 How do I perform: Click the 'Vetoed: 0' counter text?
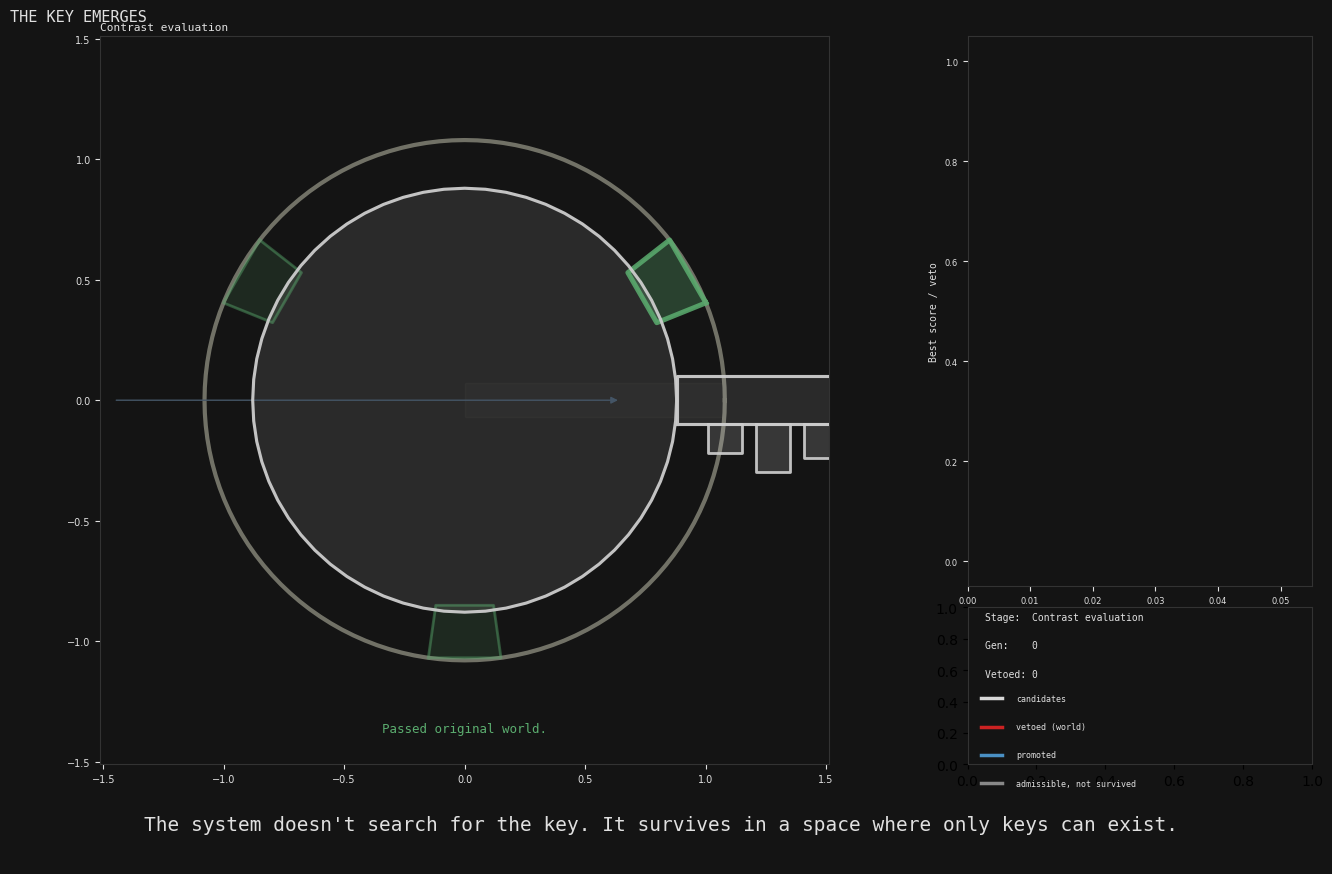[1010, 675]
